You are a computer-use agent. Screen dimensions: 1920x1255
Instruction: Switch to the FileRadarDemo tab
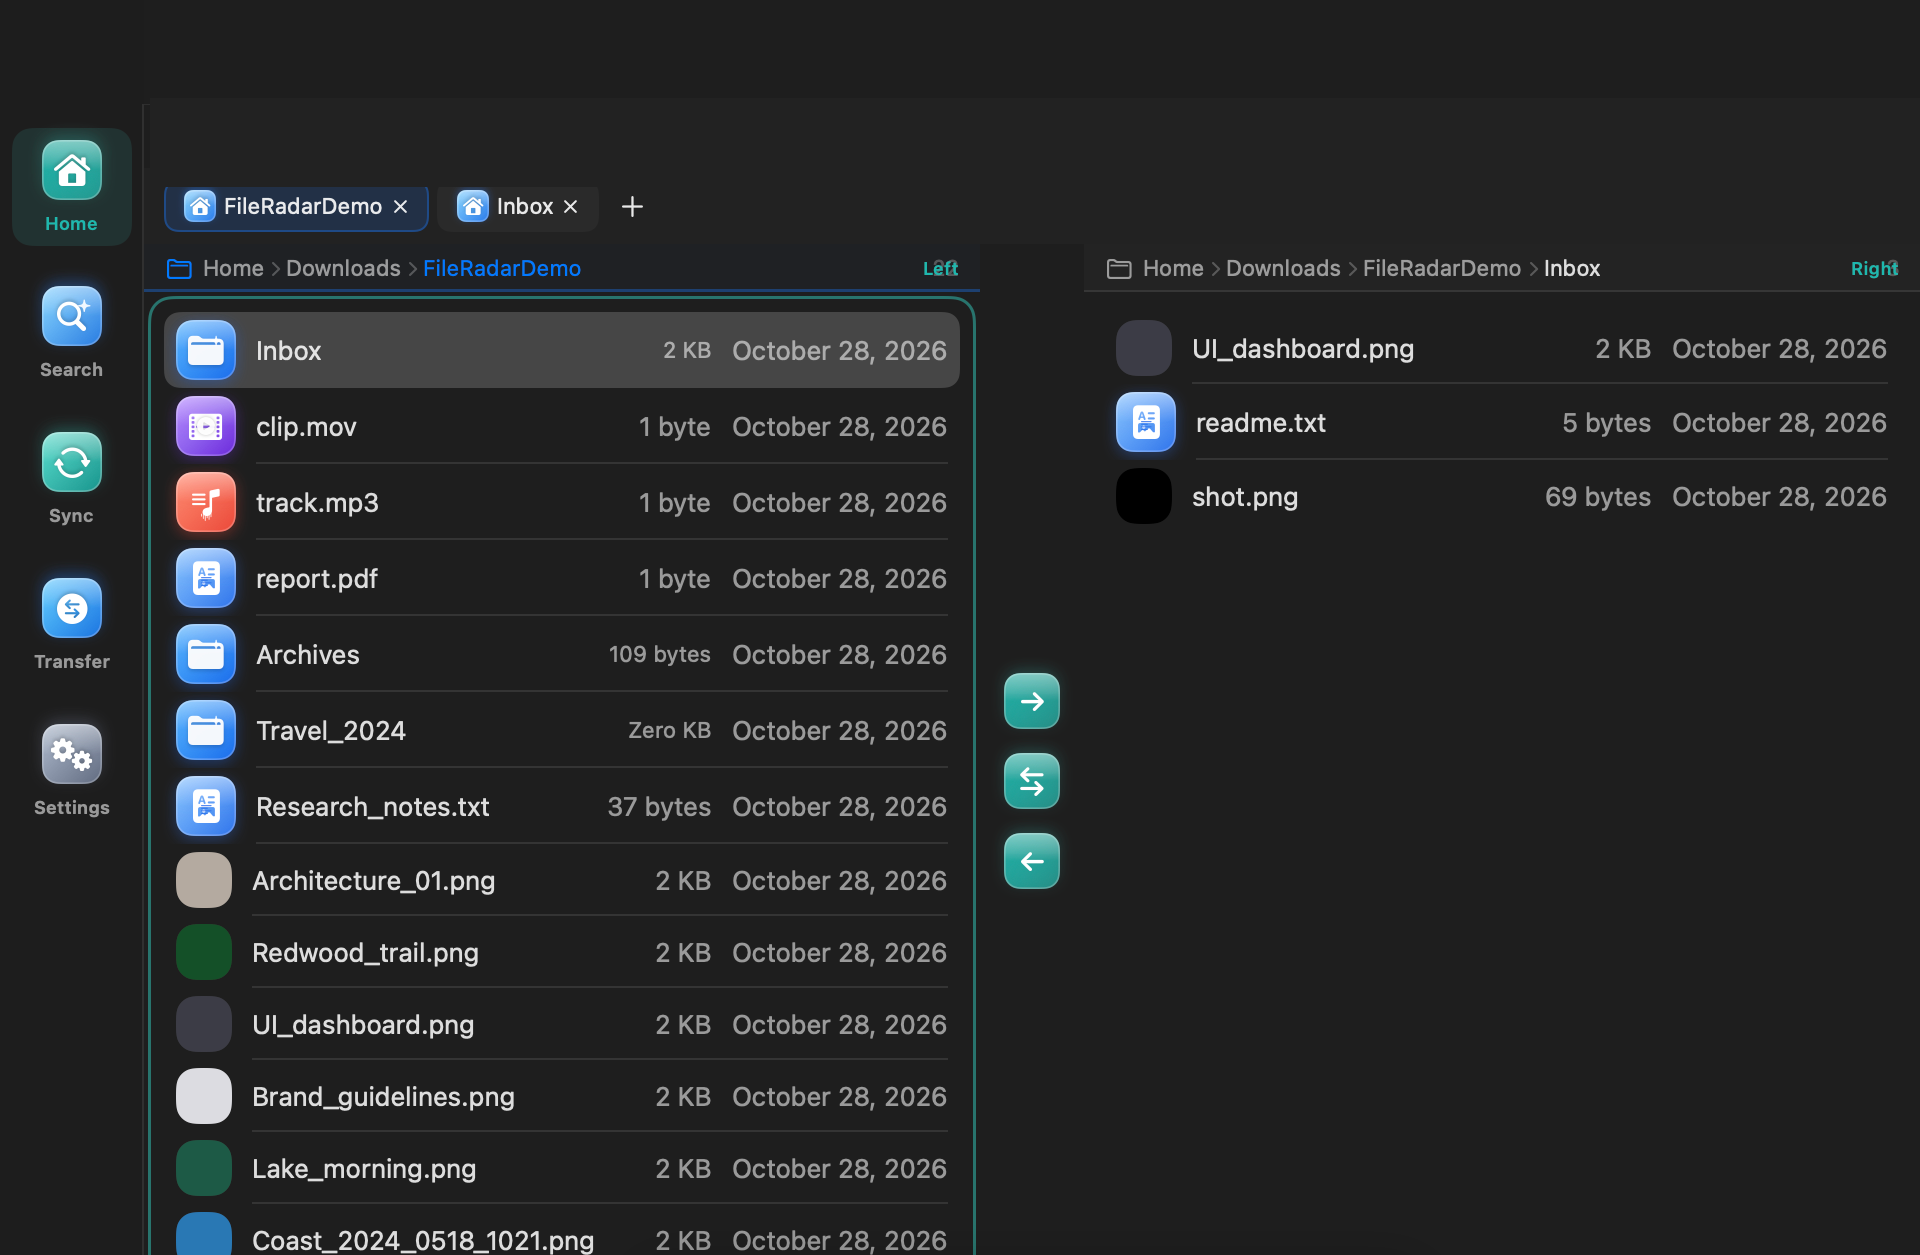click(x=296, y=207)
